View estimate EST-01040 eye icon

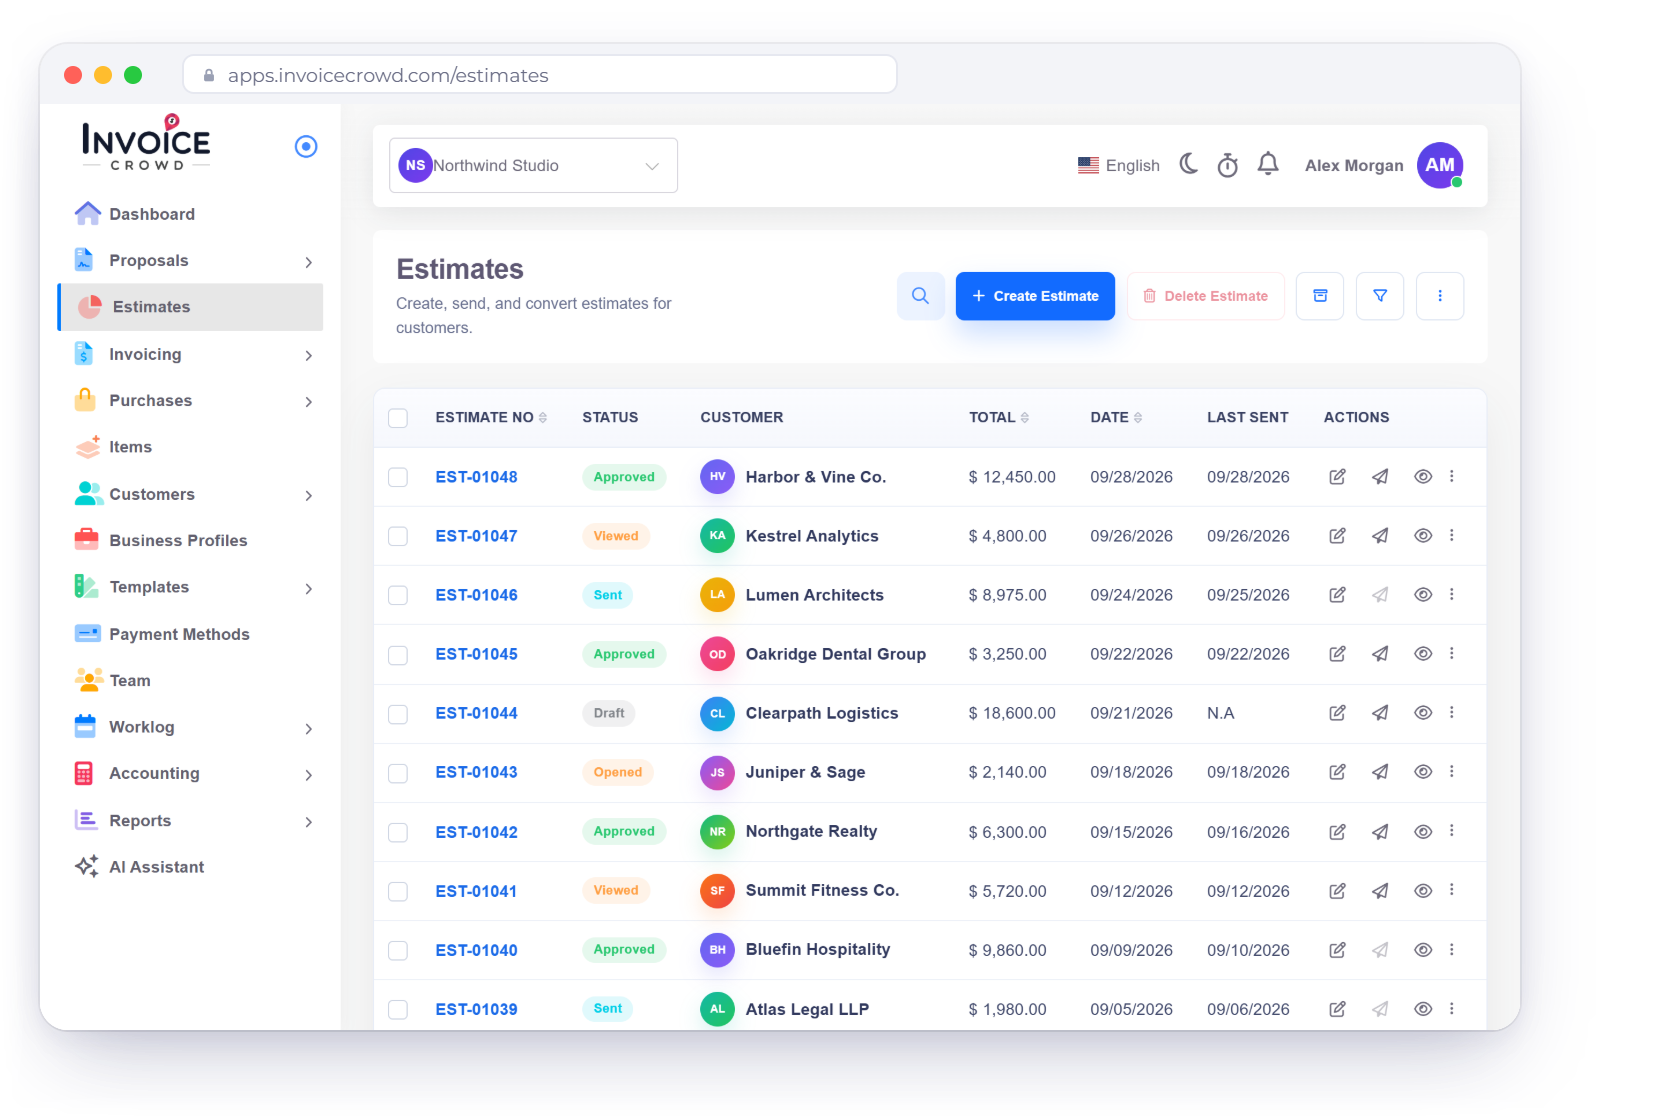1423,950
